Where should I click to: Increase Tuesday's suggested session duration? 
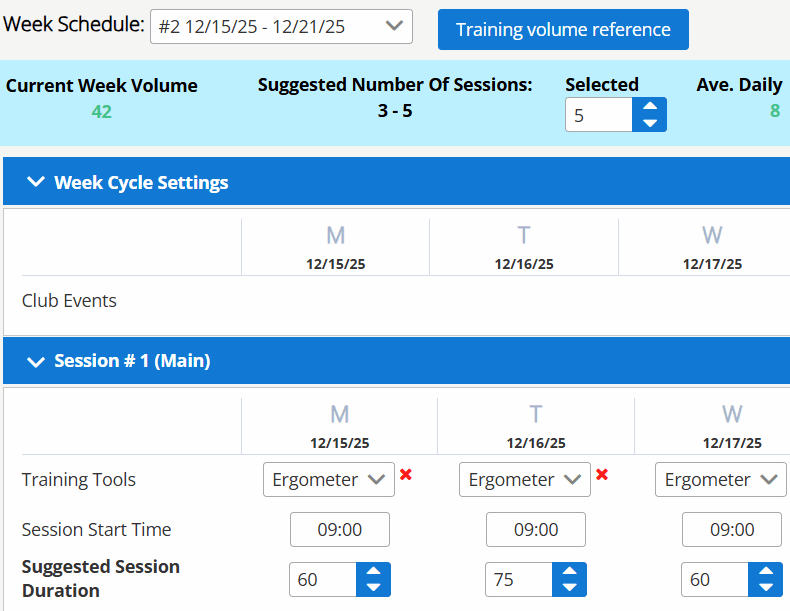pyautogui.click(x=570, y=571)
